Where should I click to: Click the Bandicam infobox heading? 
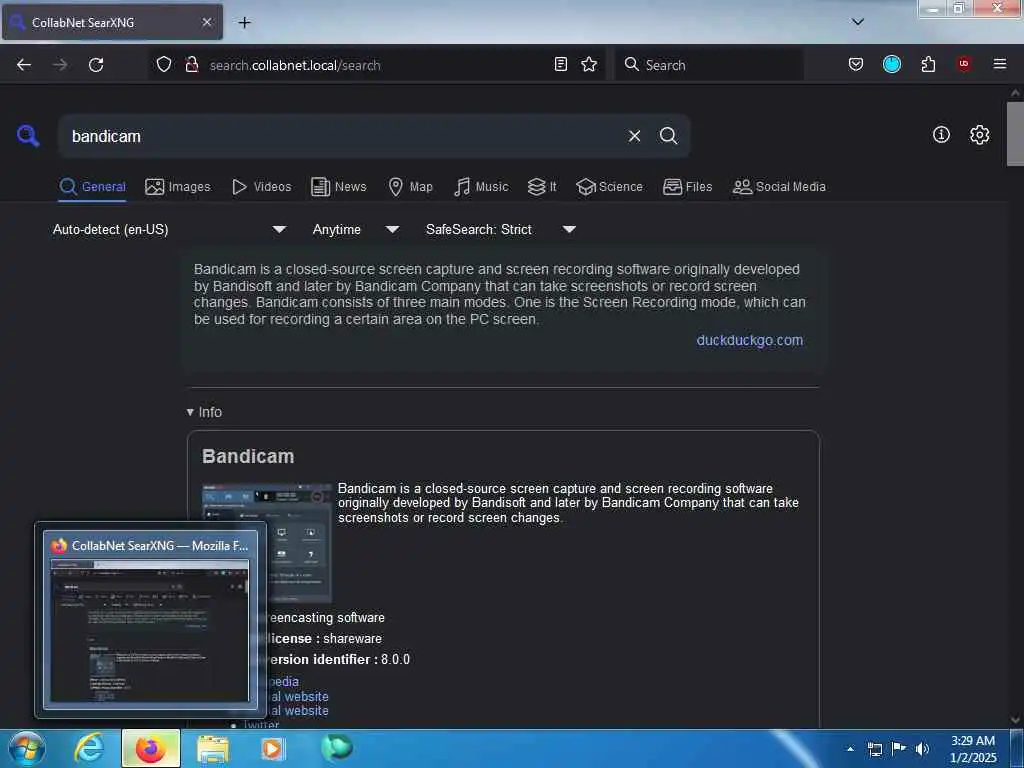pos(248,456)
